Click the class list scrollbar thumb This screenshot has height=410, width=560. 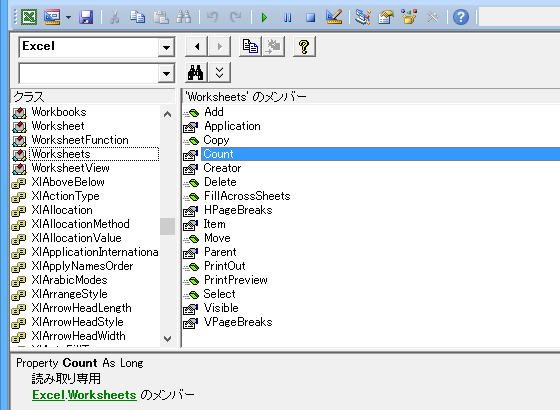tap(167, 226)
